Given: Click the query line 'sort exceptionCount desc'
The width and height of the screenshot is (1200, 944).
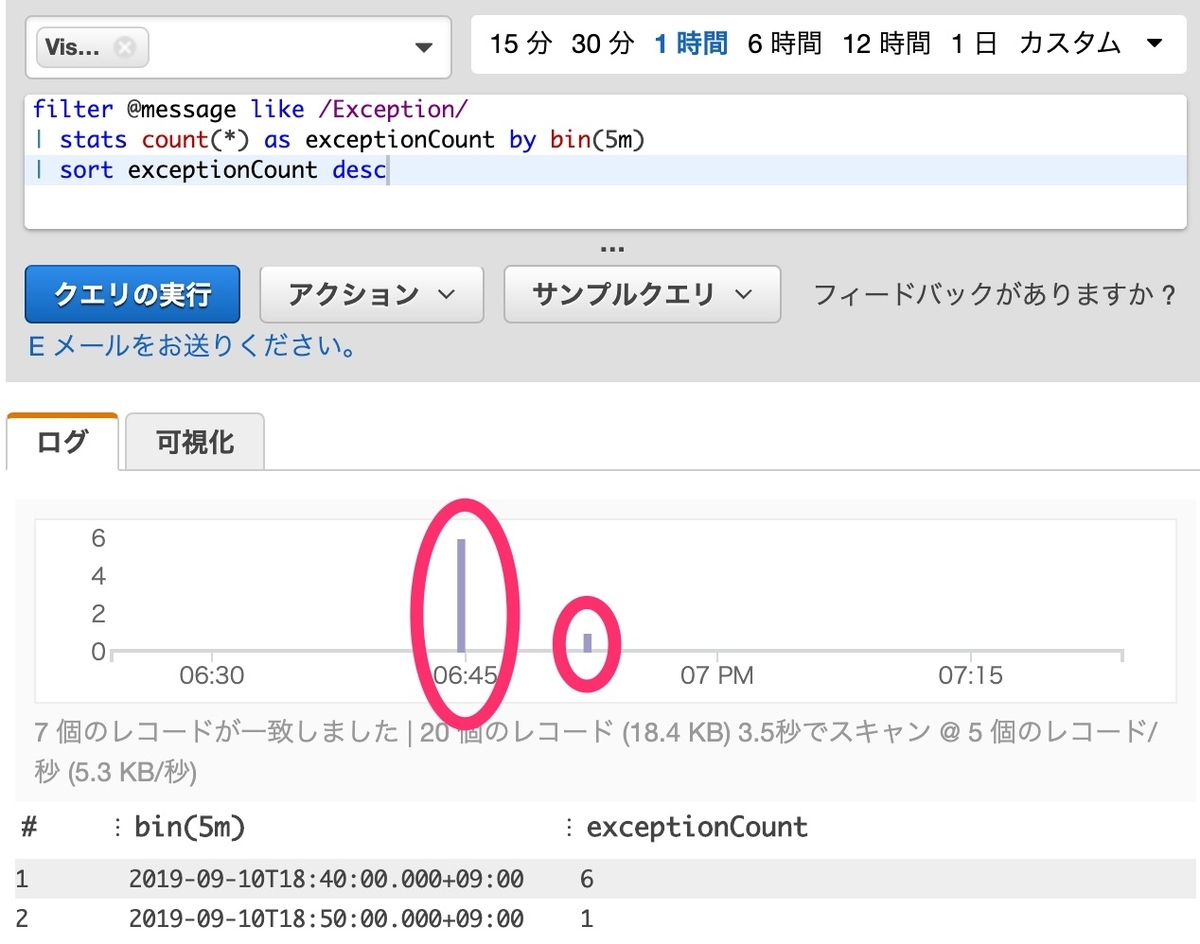Looking at the screenshot, I should 222,170.
